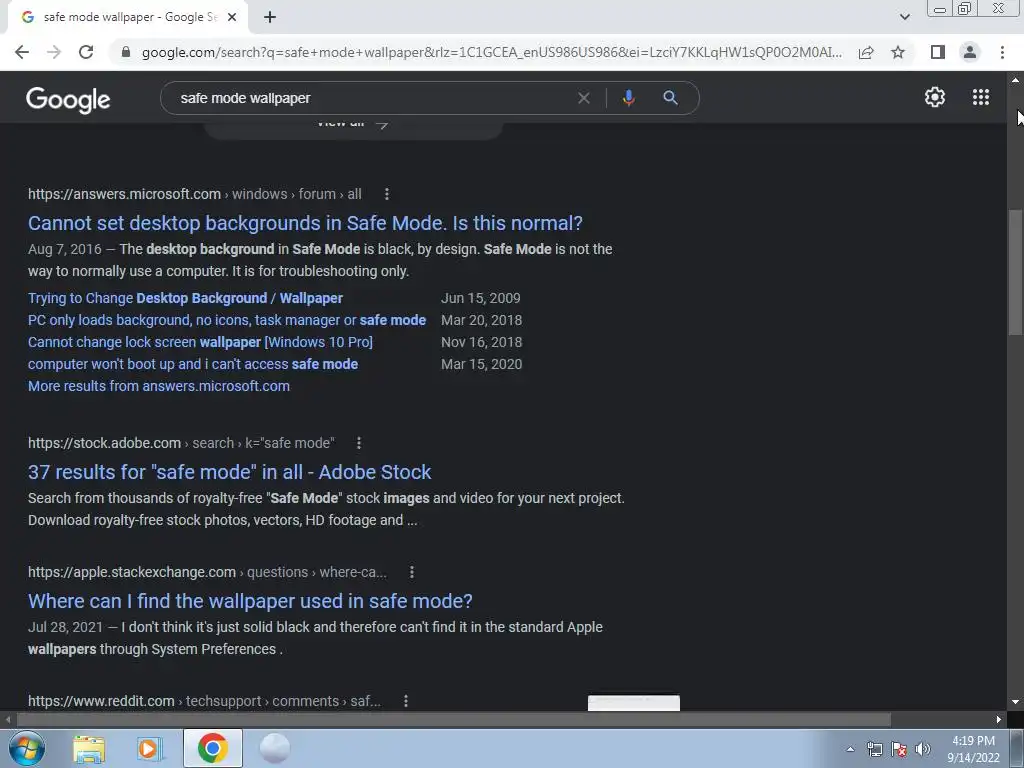Go to Google home via logo

pos(68,99)
